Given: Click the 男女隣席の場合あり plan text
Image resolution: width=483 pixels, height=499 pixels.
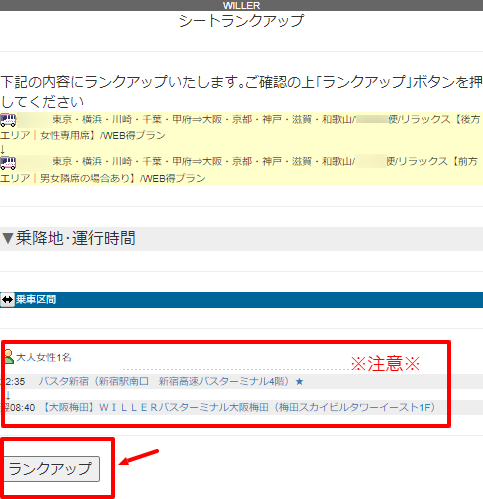Looking at the screenshot, I should coord(85,178).
